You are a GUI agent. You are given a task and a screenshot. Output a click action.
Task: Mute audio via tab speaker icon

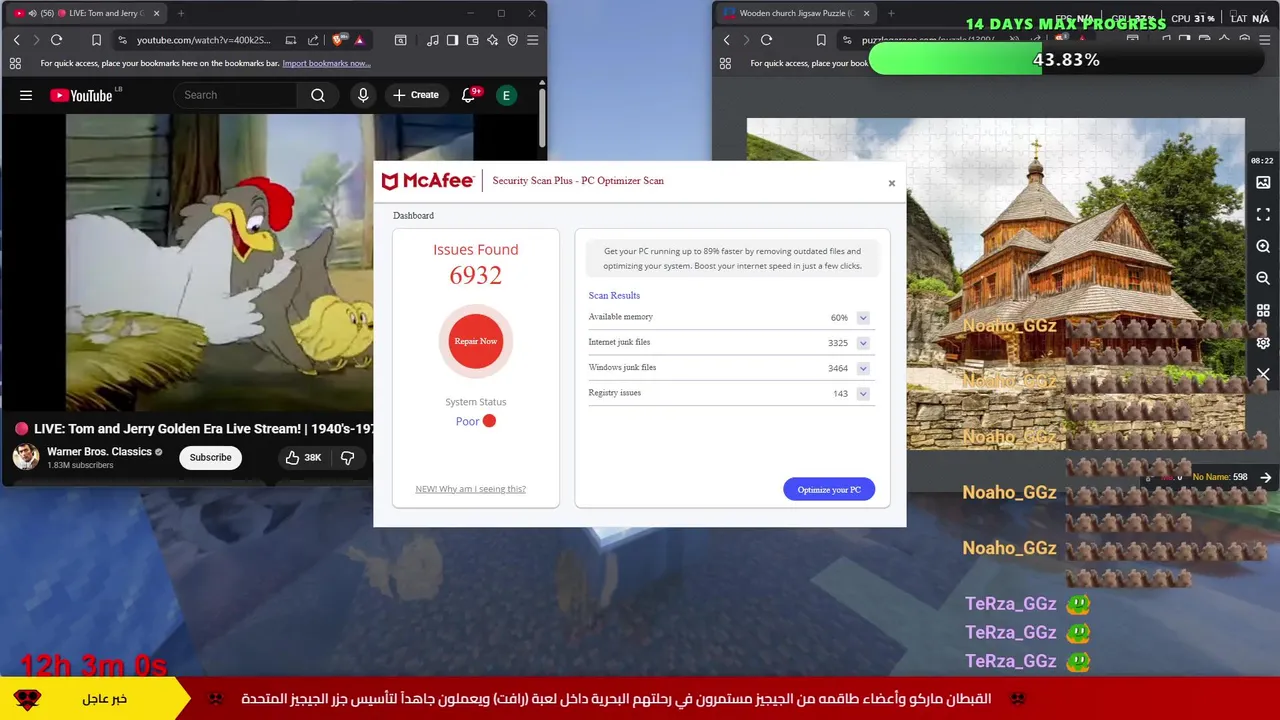pos(32,13)
